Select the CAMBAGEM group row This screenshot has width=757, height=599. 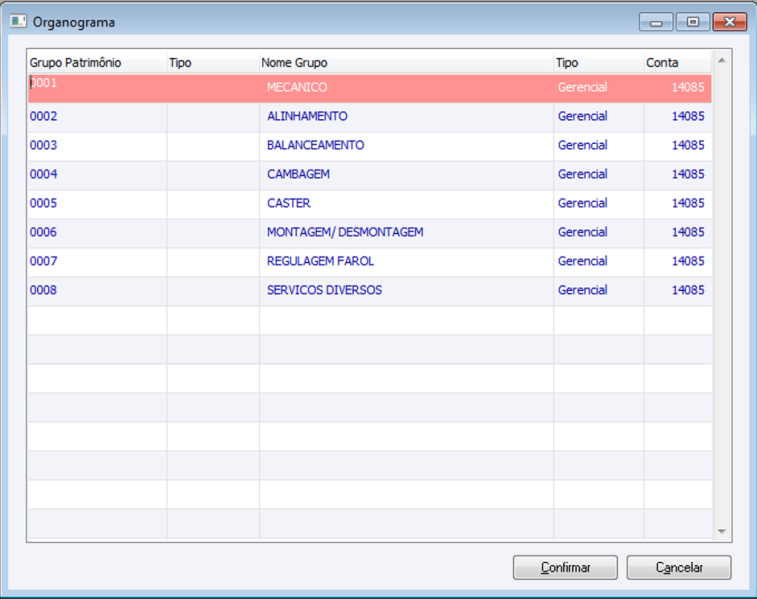pyautogui.click(x=369, y=174)
